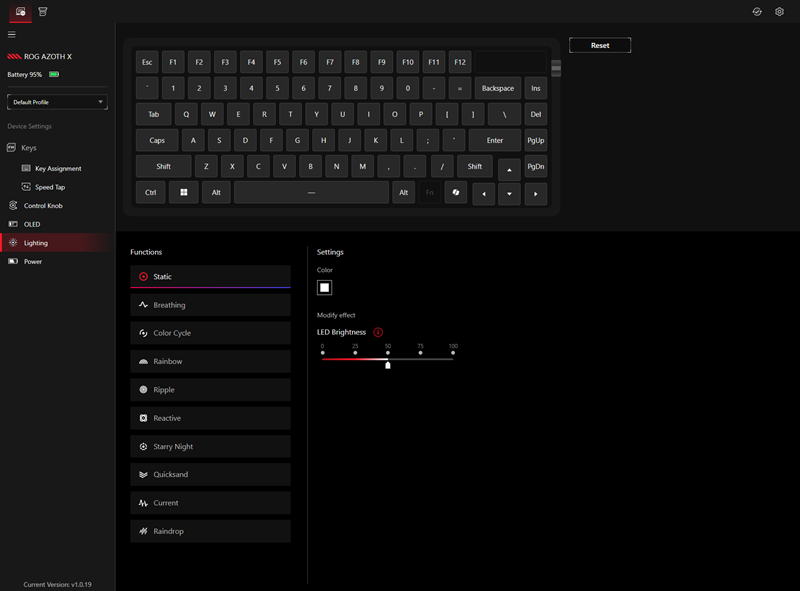Click the Reset button
This screenshot has width=800, height=591.
(600, 46)
